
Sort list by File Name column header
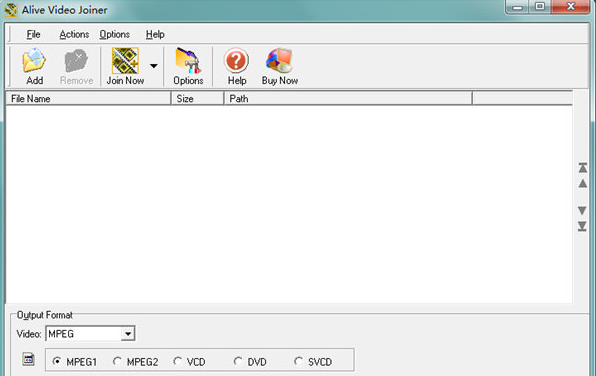click(x=89, y=98)
